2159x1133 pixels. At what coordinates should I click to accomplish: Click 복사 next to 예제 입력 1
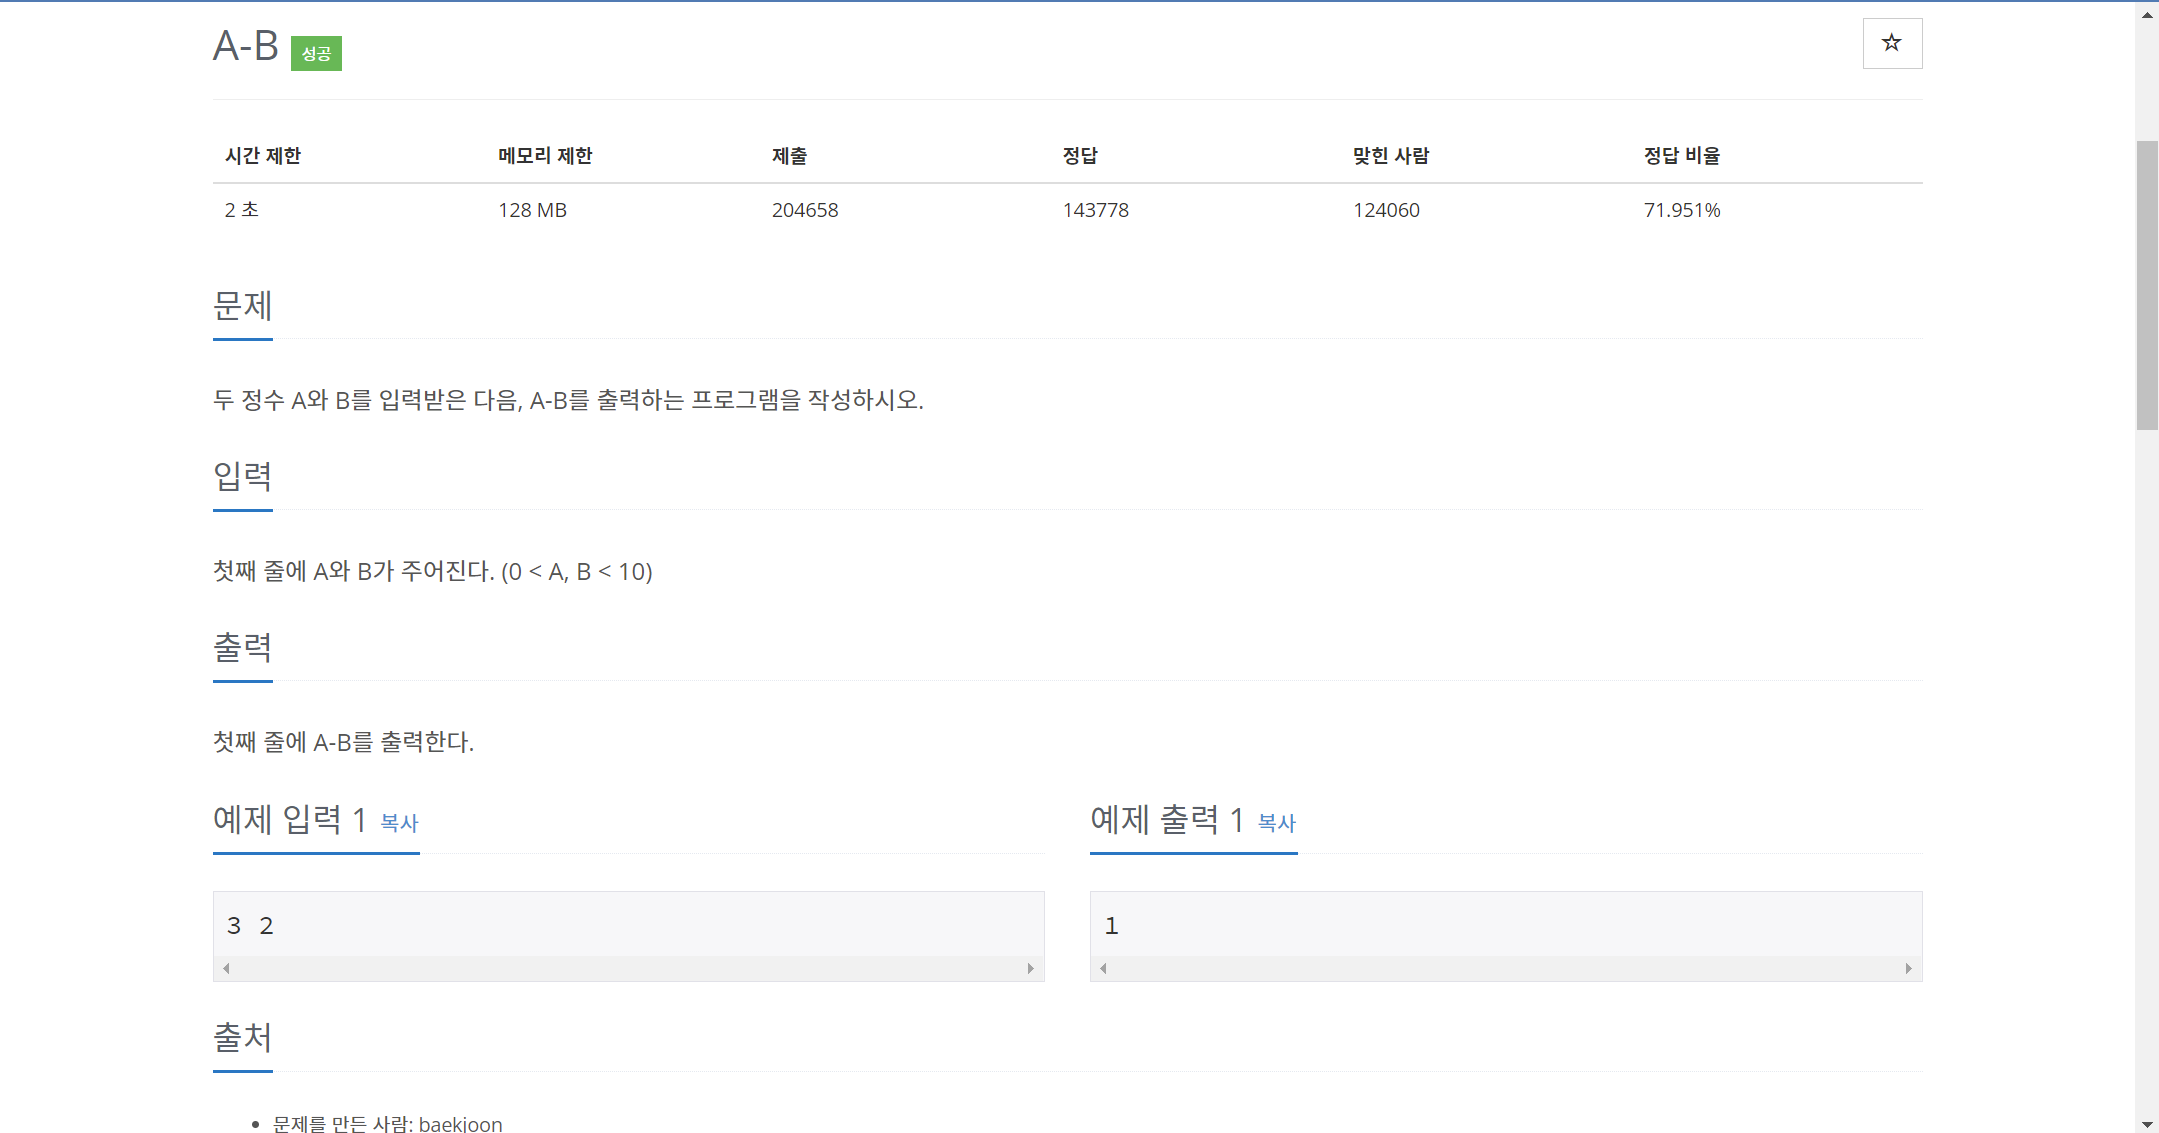point(399,823)
